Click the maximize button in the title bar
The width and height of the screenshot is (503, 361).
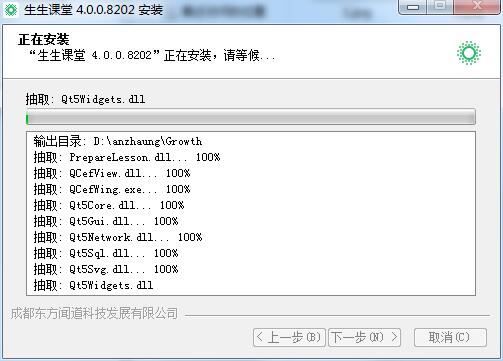point(440,7)
